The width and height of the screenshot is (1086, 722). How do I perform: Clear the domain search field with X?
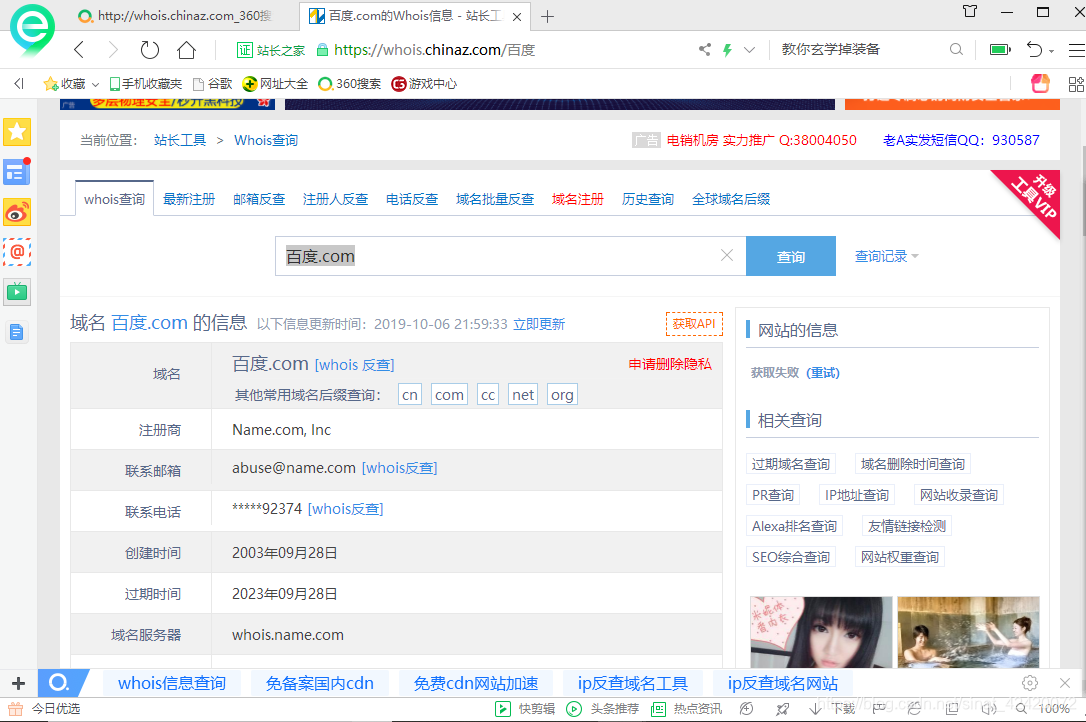tap(727, 255)
